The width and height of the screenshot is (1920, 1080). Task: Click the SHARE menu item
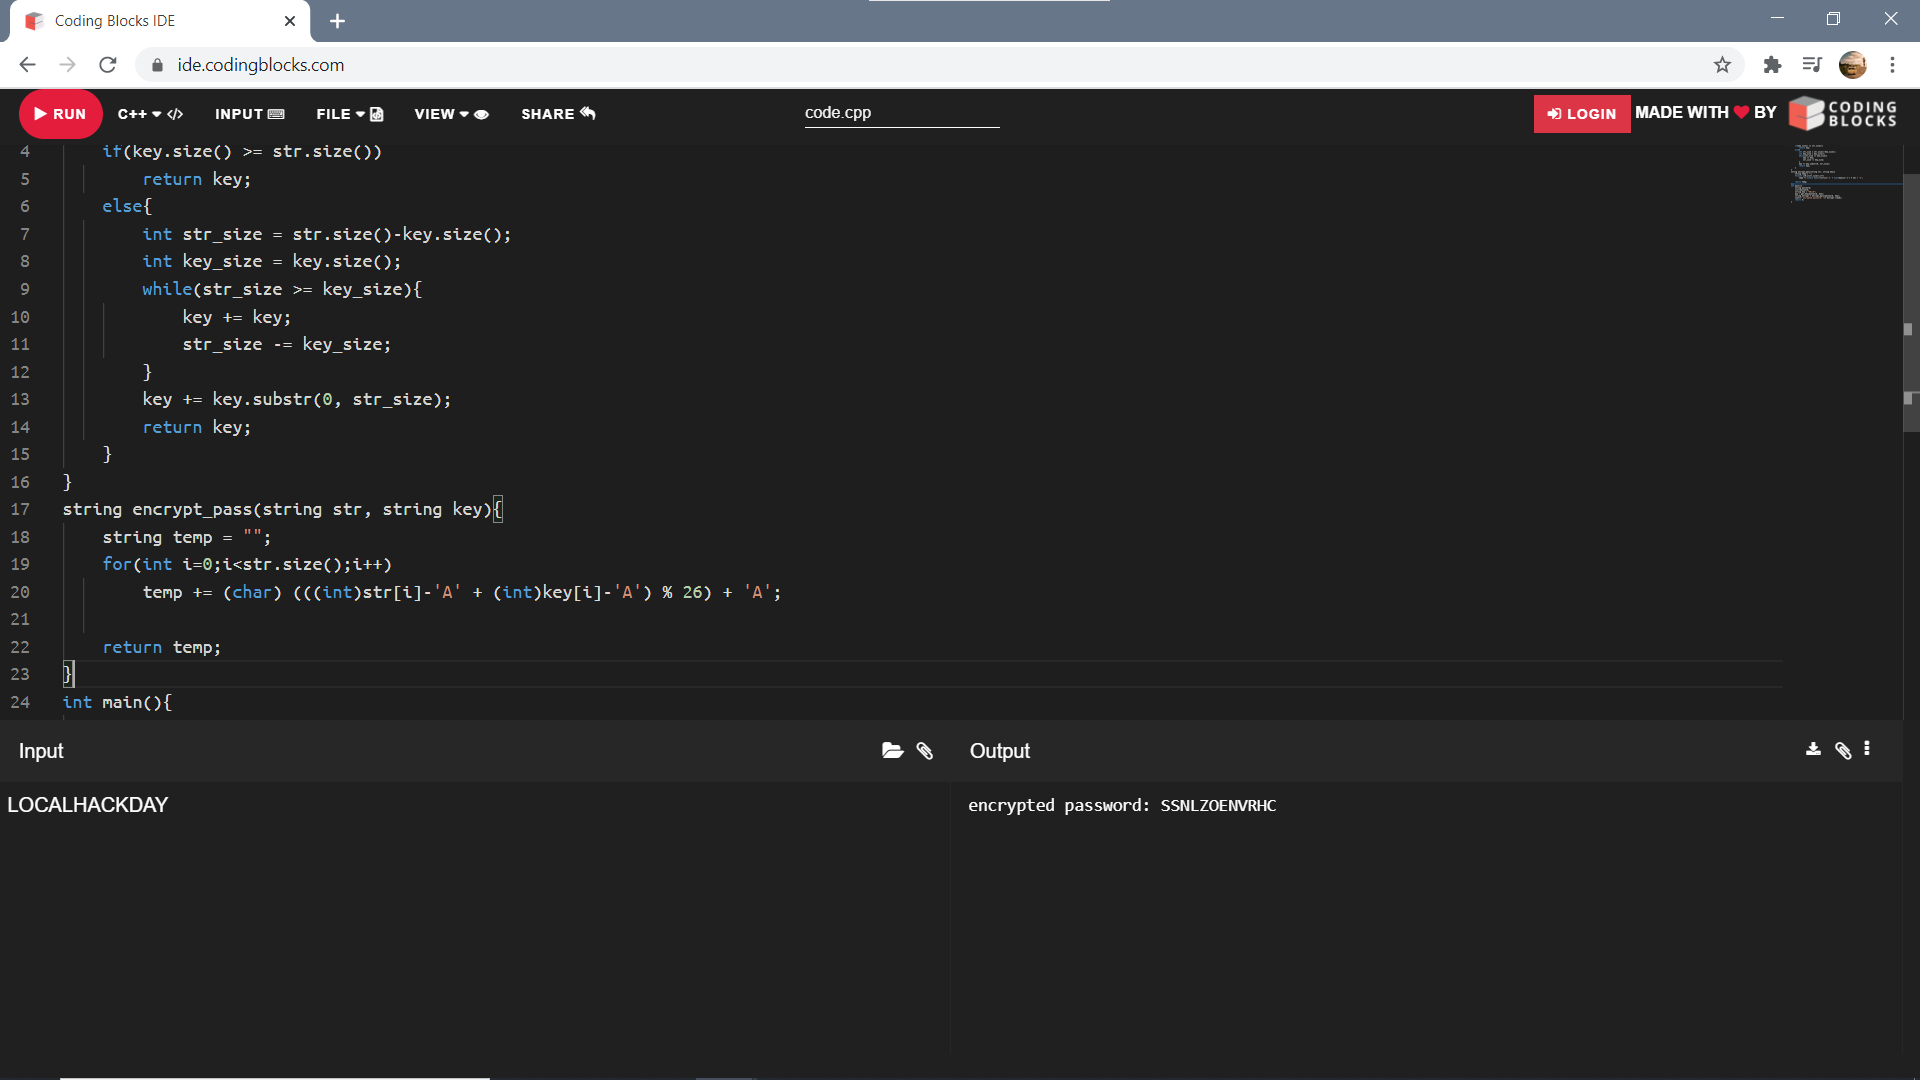coord(557,114)
